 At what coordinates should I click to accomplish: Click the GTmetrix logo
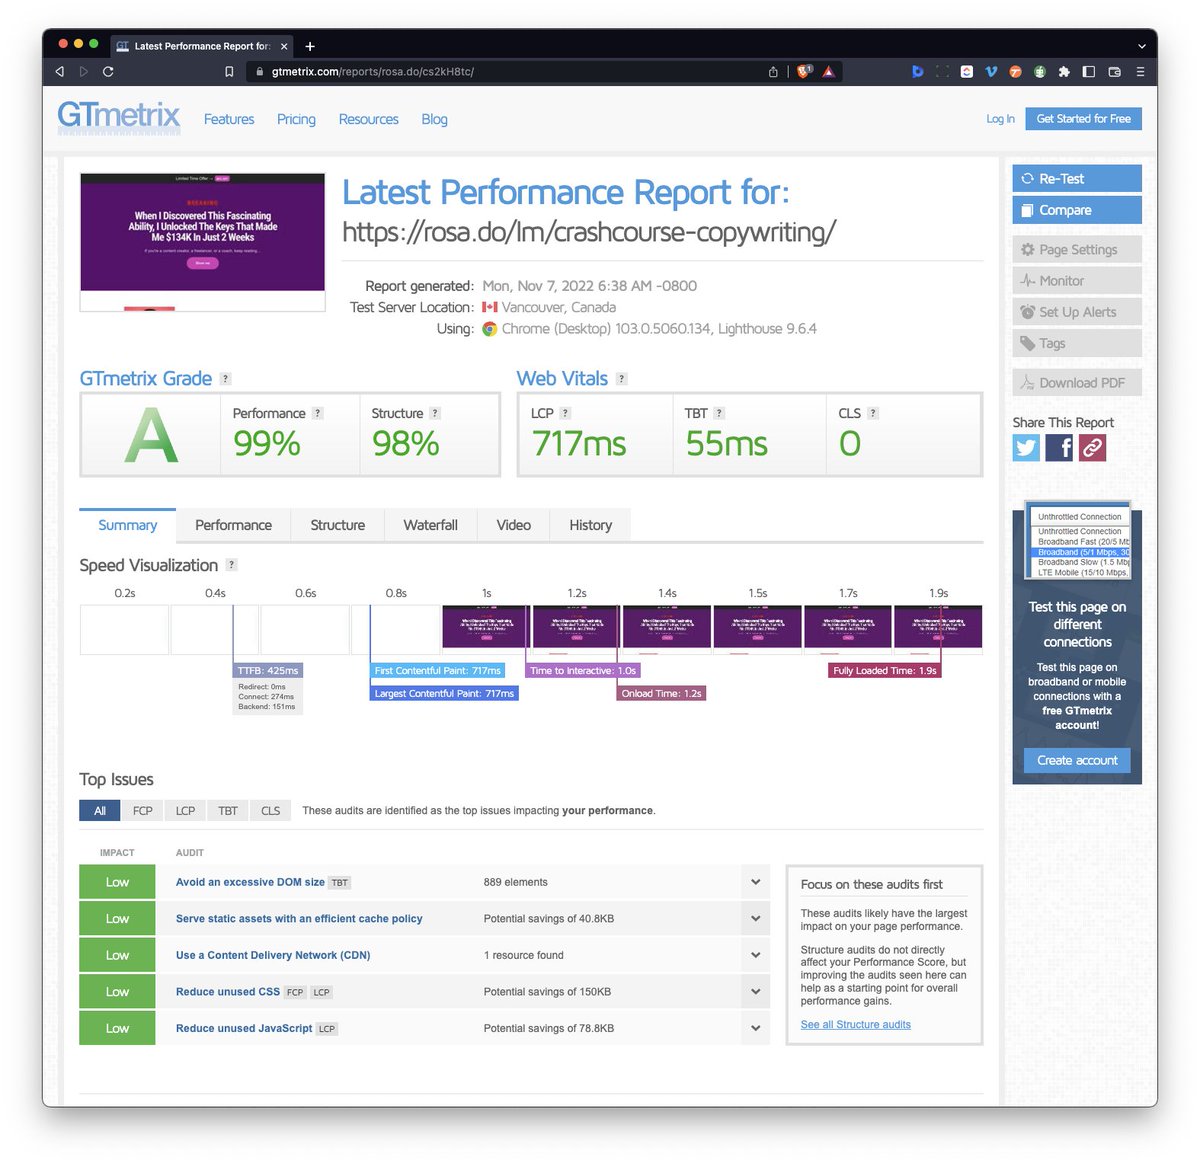coord(118,117)
